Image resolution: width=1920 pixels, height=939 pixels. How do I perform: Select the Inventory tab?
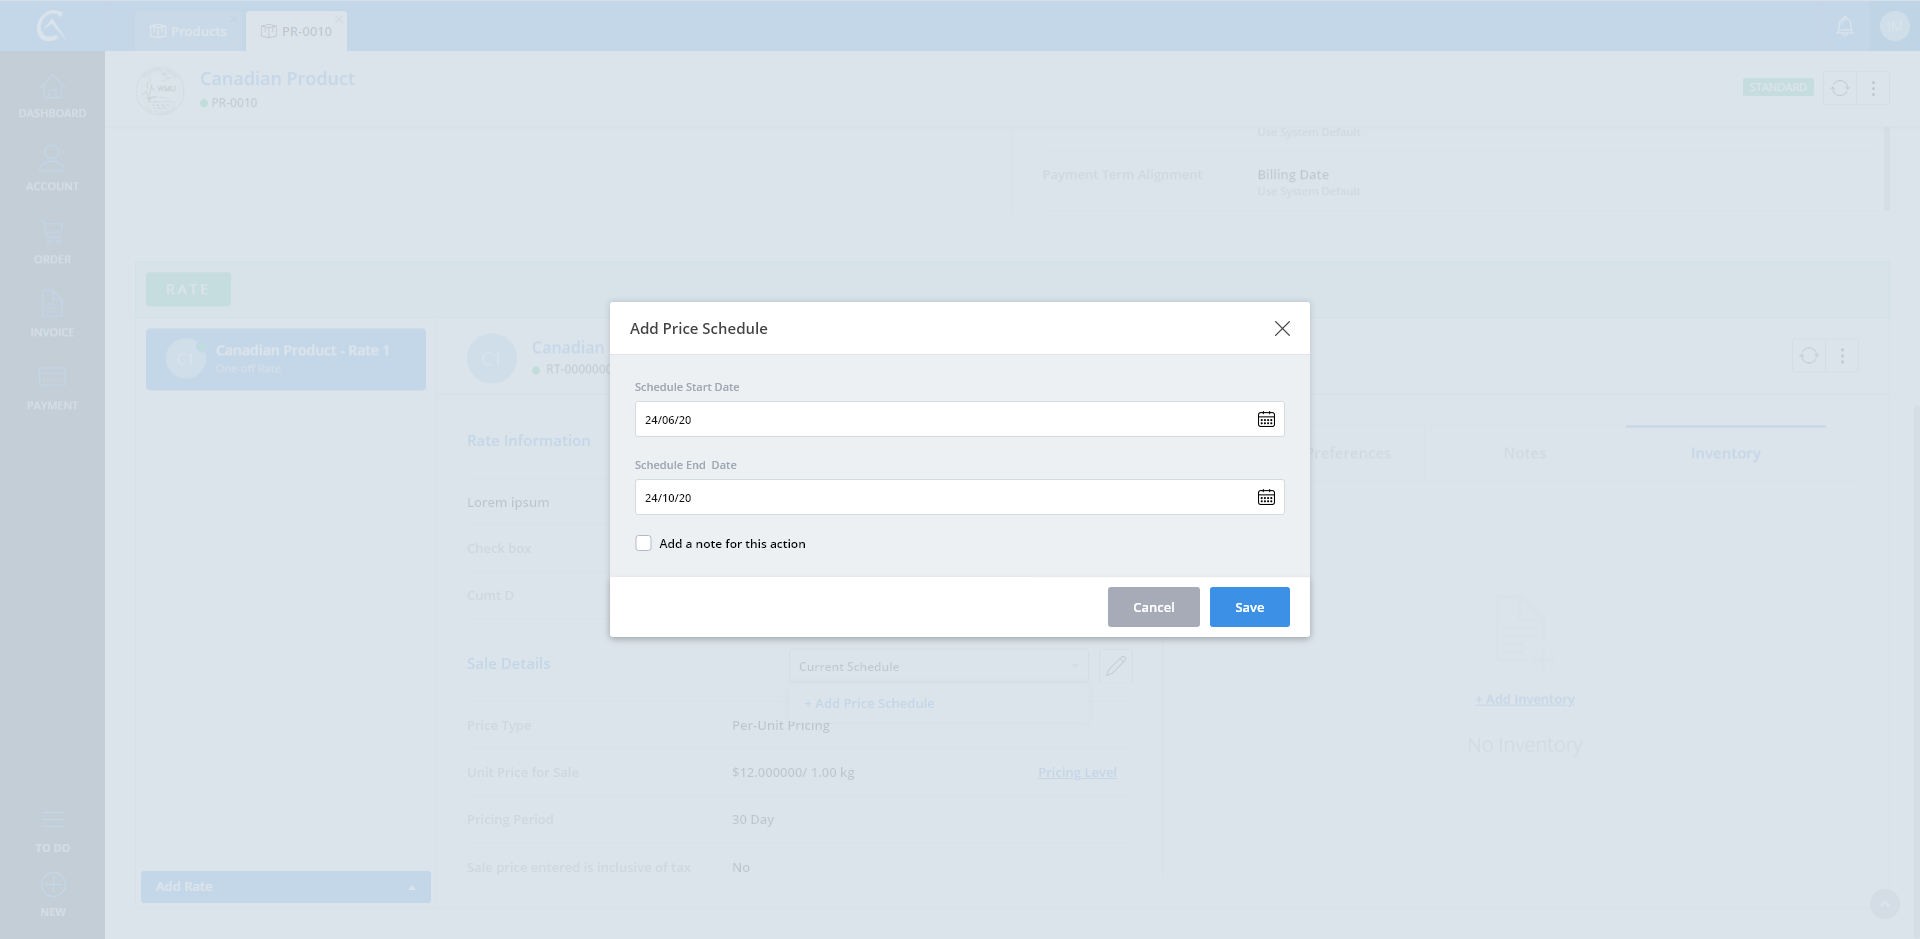pyautogui.click(x=1725, y=453)
